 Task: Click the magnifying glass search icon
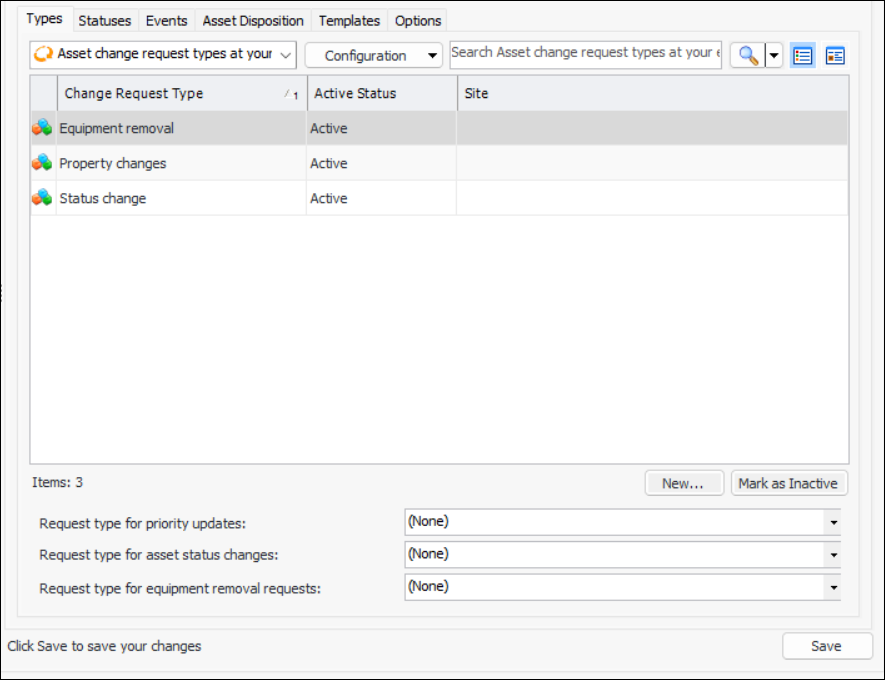tap(748, 56)
